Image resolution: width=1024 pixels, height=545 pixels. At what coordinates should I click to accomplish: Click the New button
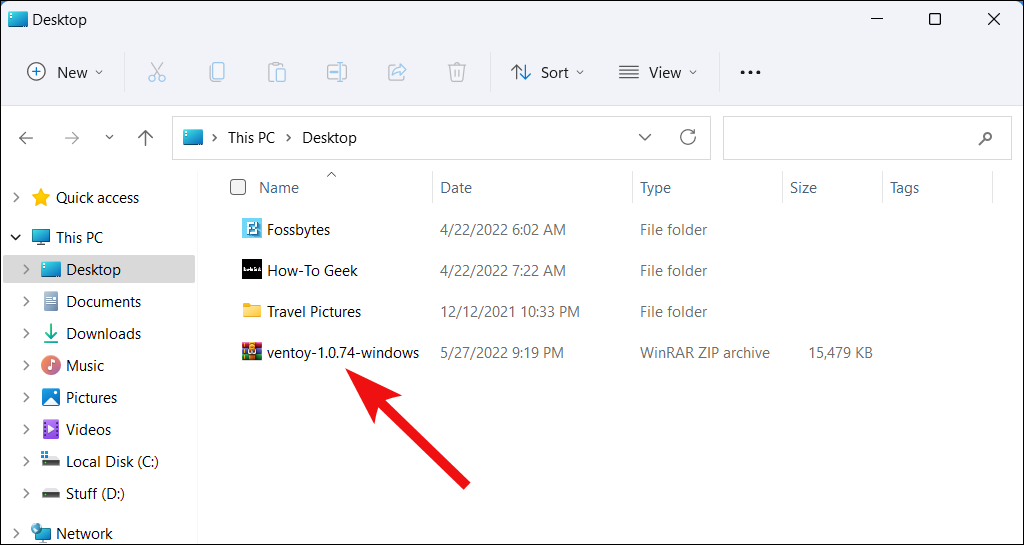(65, 72)
